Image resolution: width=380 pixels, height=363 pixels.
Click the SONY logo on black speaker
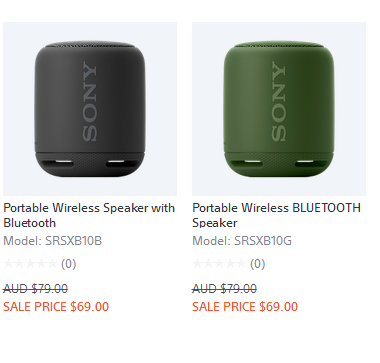90,101
